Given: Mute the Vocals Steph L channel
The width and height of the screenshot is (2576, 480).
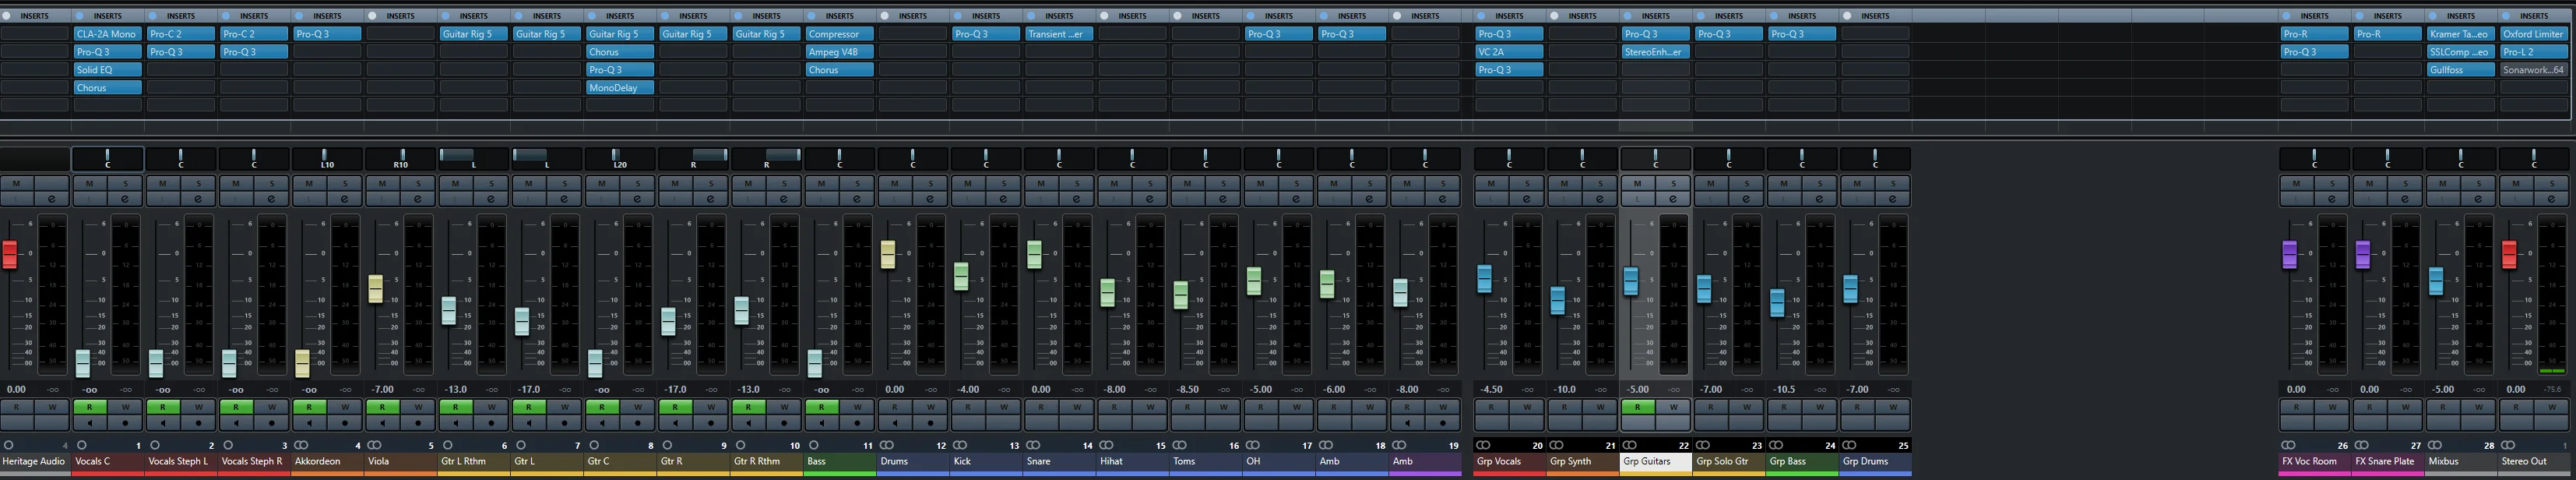Looking at the screenshot, I should pos(163,183).
